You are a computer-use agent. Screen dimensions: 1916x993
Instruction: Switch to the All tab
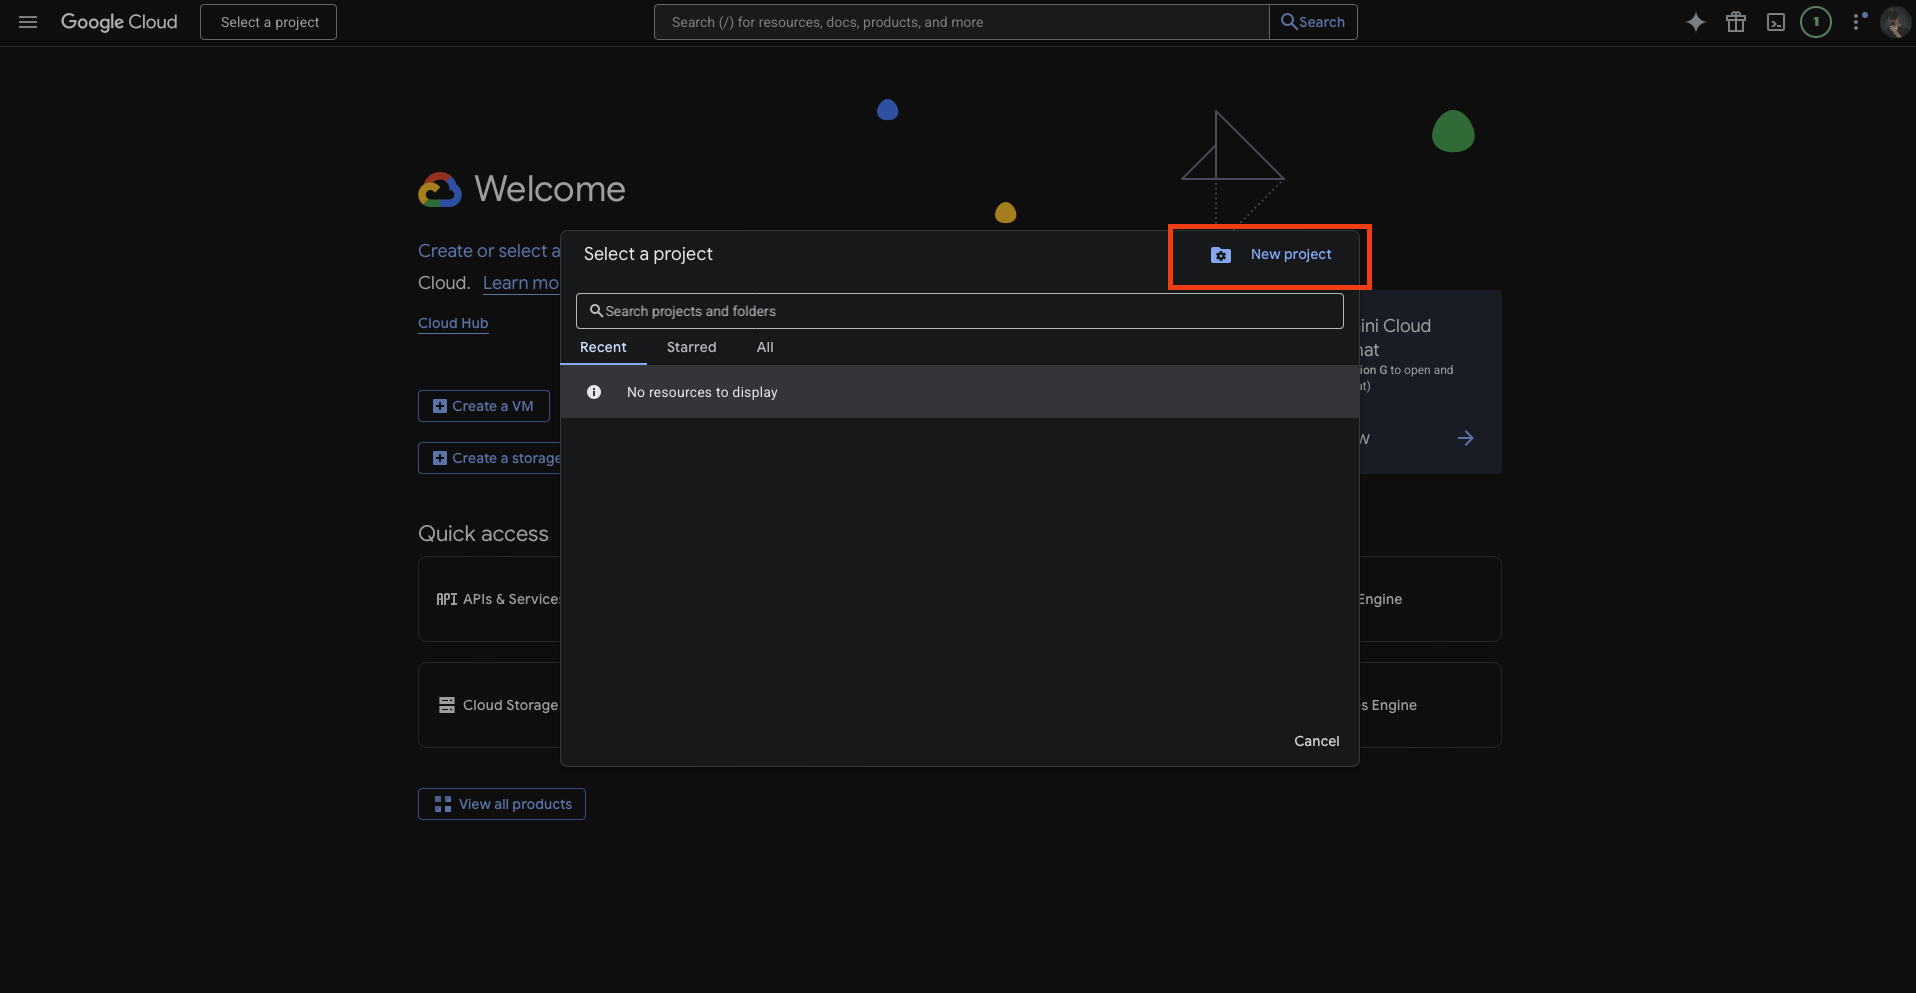point(765,347)
